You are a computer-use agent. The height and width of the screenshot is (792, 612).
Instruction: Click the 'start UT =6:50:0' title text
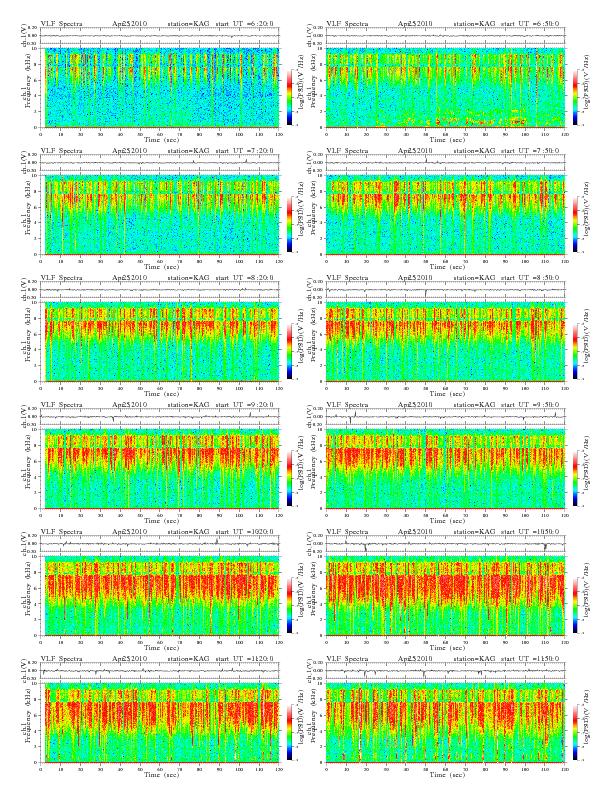[530, 24]
